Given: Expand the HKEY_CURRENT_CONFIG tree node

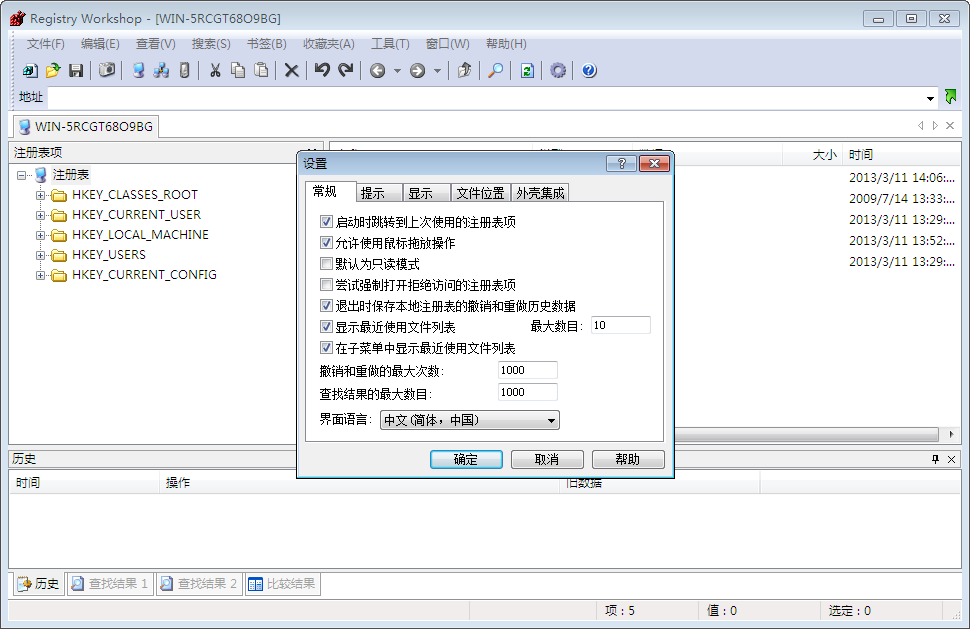Looking at the screenshot, I should (x=41, y=275).
